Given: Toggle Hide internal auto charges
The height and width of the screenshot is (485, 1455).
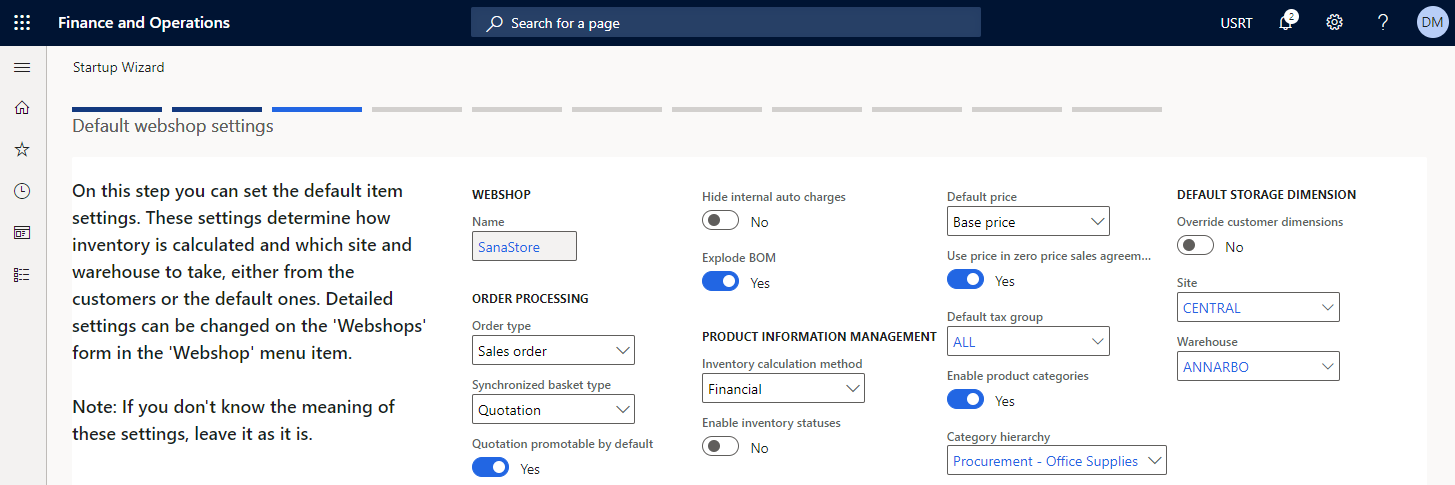Looking at the screenshot, I should [x=721, y=221].
